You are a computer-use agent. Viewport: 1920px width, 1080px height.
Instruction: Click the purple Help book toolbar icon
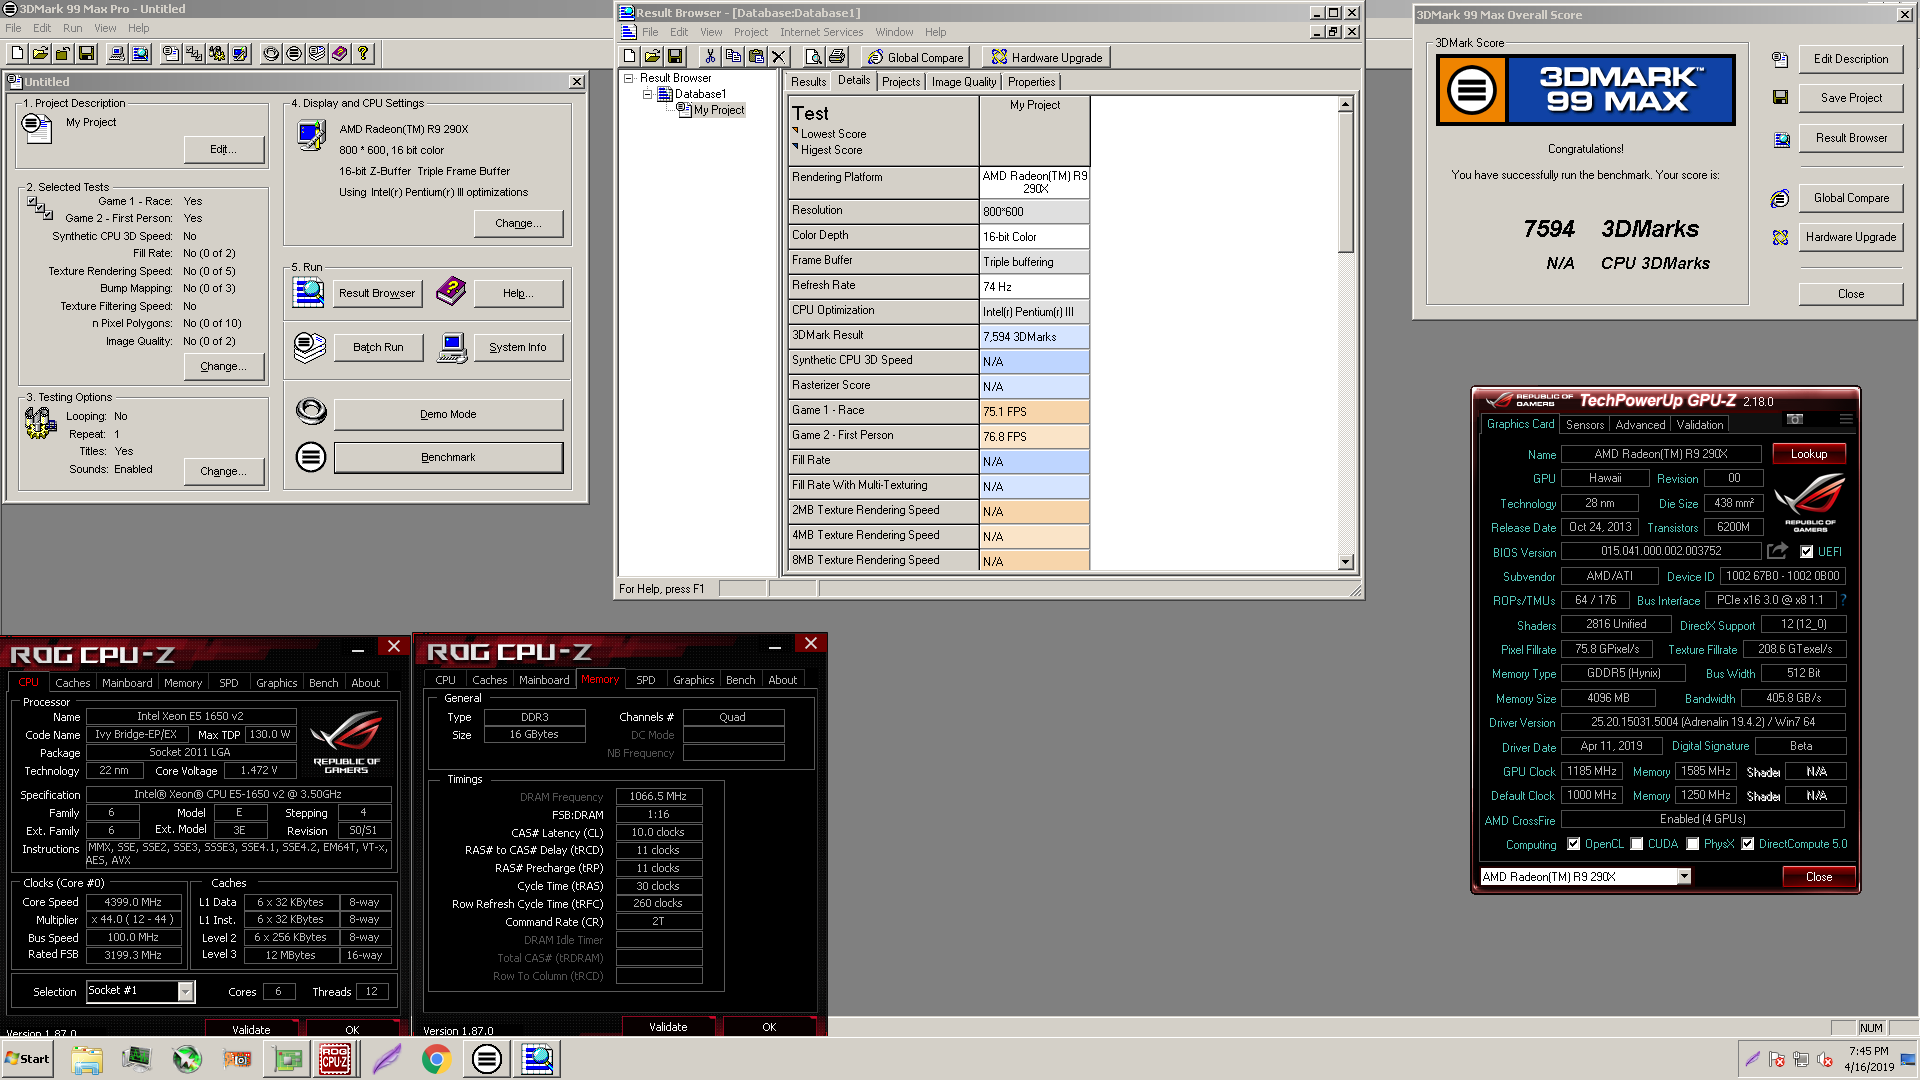click(x=340, y=54)
